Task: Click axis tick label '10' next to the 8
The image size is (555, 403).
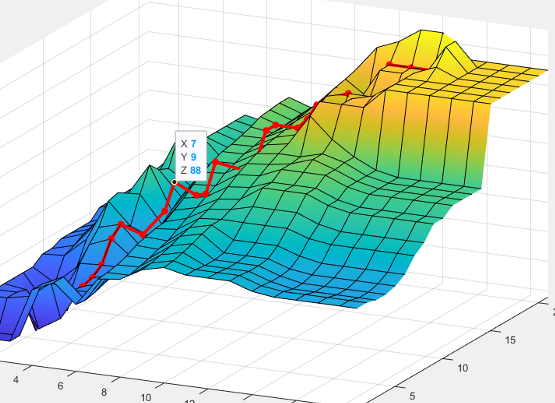Action: [146, 398]
